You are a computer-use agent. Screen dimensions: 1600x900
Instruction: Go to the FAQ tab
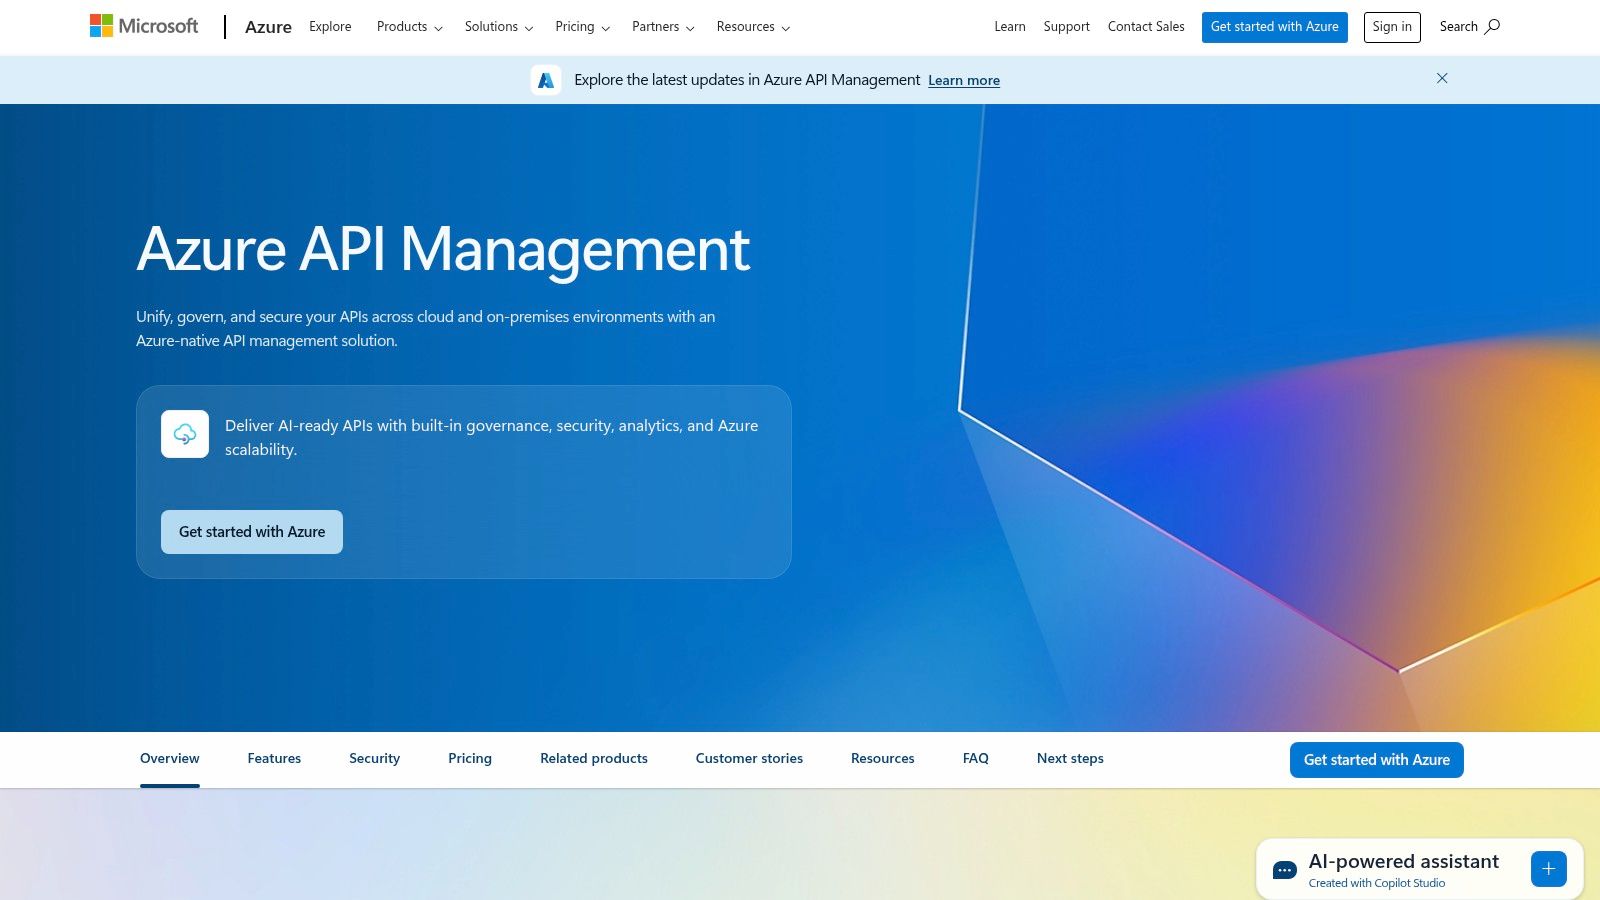[975, 759]
